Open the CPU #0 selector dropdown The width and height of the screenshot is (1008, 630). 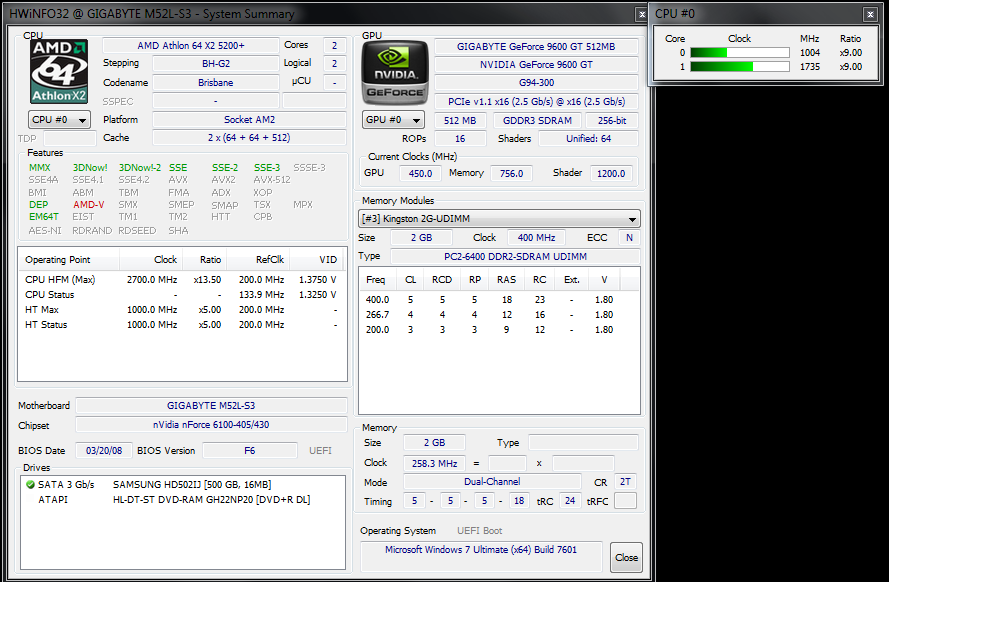pos(59,120)
